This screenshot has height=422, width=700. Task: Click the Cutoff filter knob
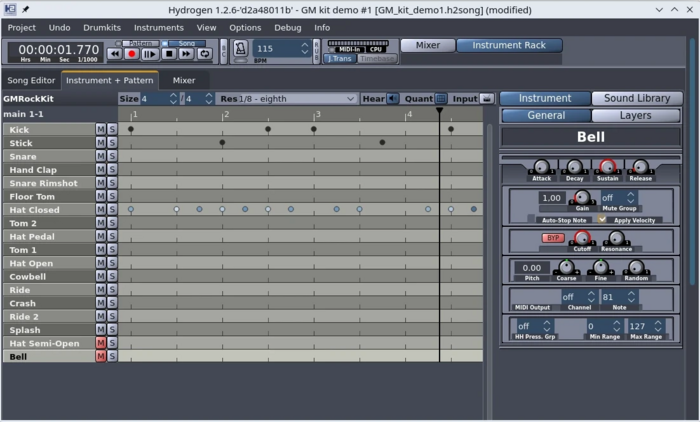[582, 238]
